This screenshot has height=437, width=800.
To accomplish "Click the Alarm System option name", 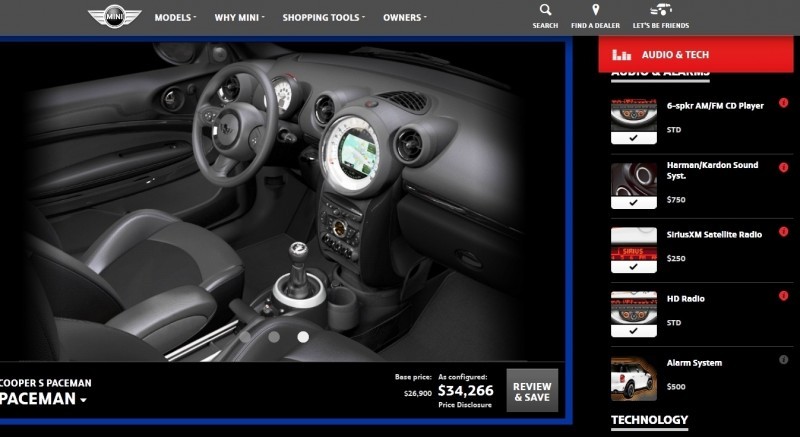I will pyautogui.click(x=694, y=363).
